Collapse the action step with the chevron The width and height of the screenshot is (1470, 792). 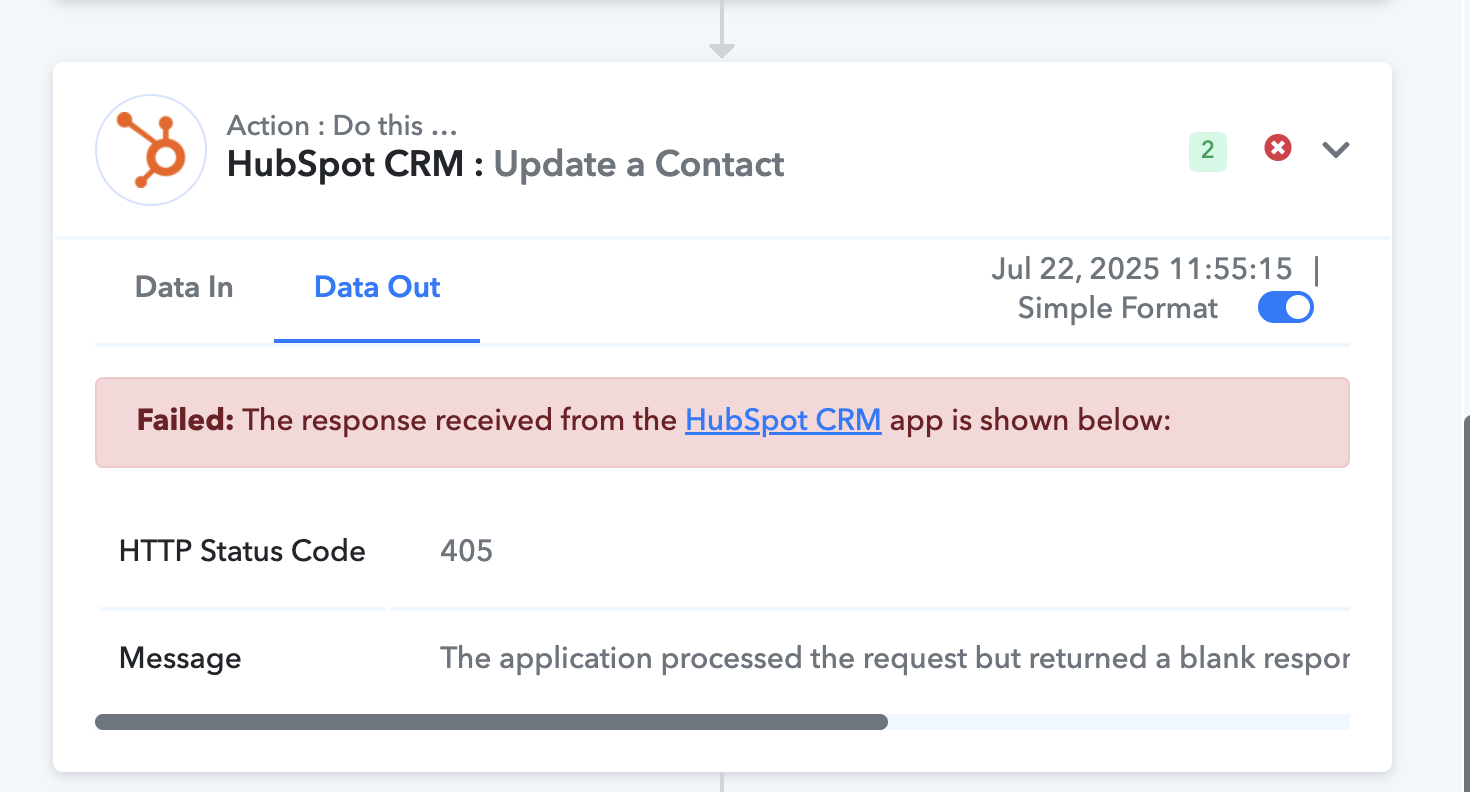(1336, 150)
